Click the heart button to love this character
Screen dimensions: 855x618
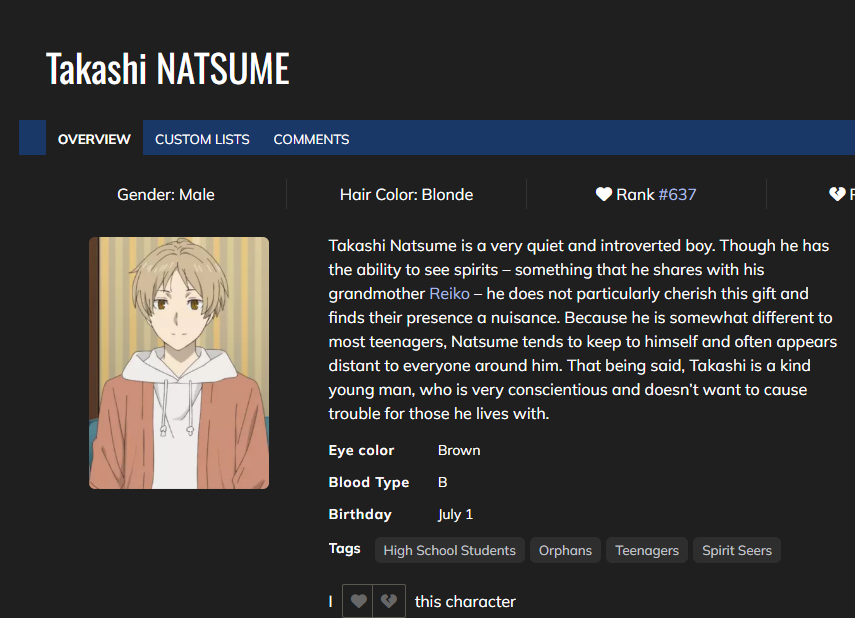tap(359, 601)
